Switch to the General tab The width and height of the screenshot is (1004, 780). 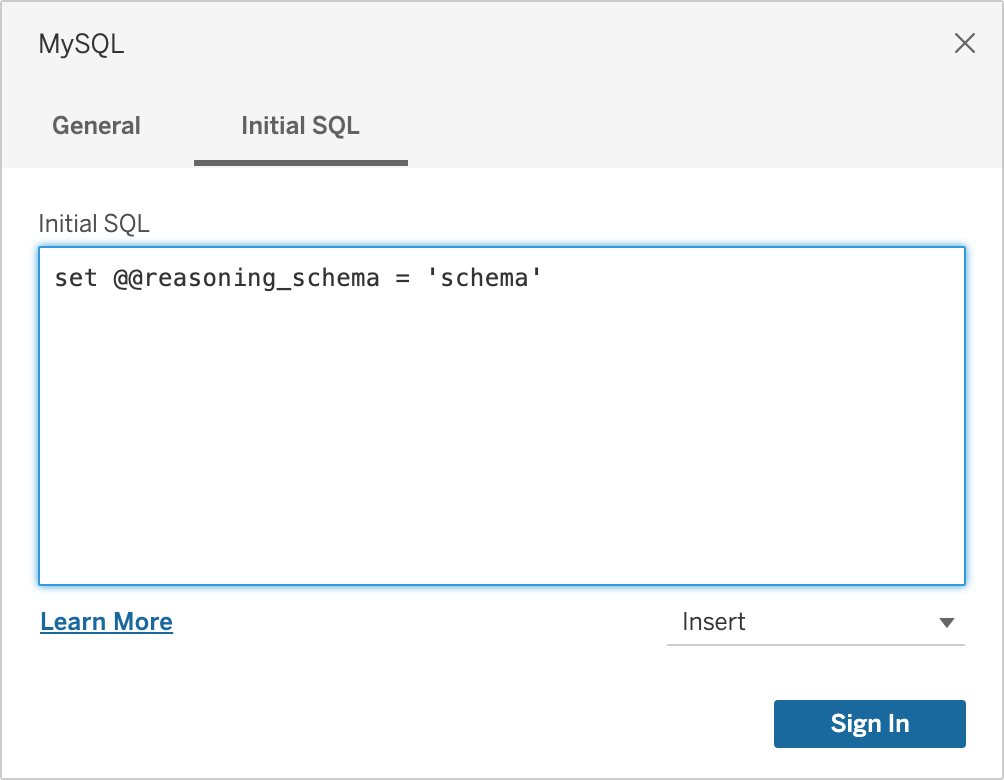pos(96,126)
